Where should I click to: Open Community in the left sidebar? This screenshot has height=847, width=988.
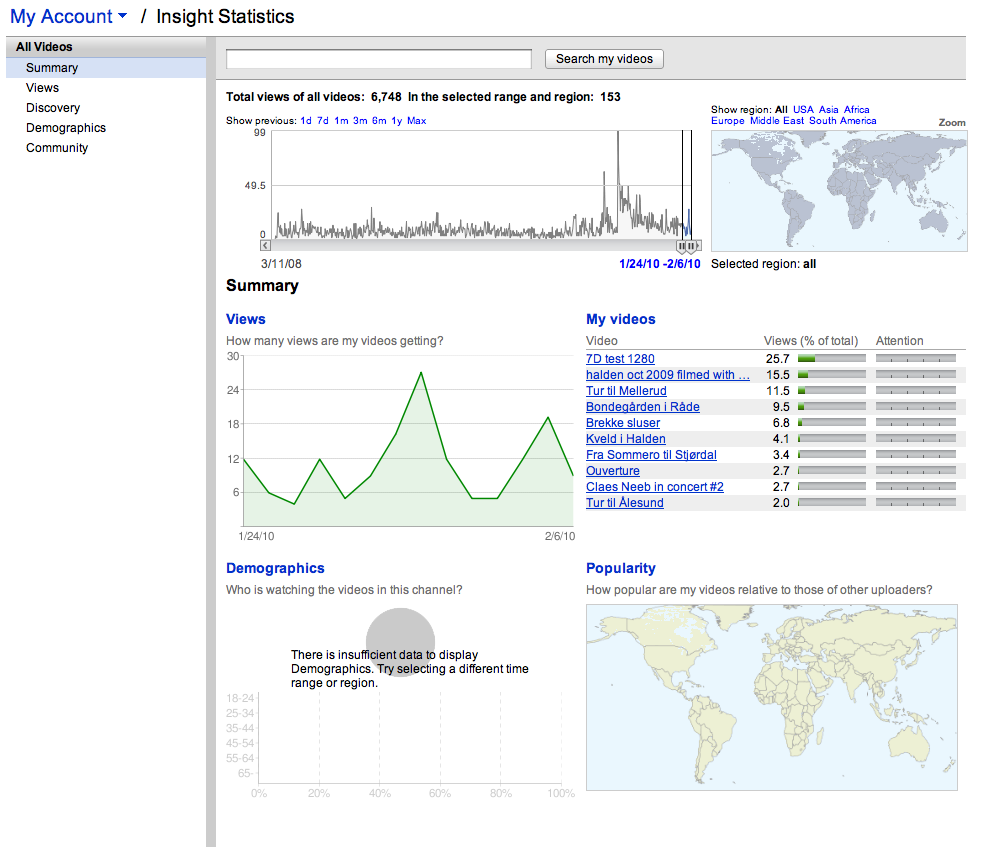tap(57, 148)
